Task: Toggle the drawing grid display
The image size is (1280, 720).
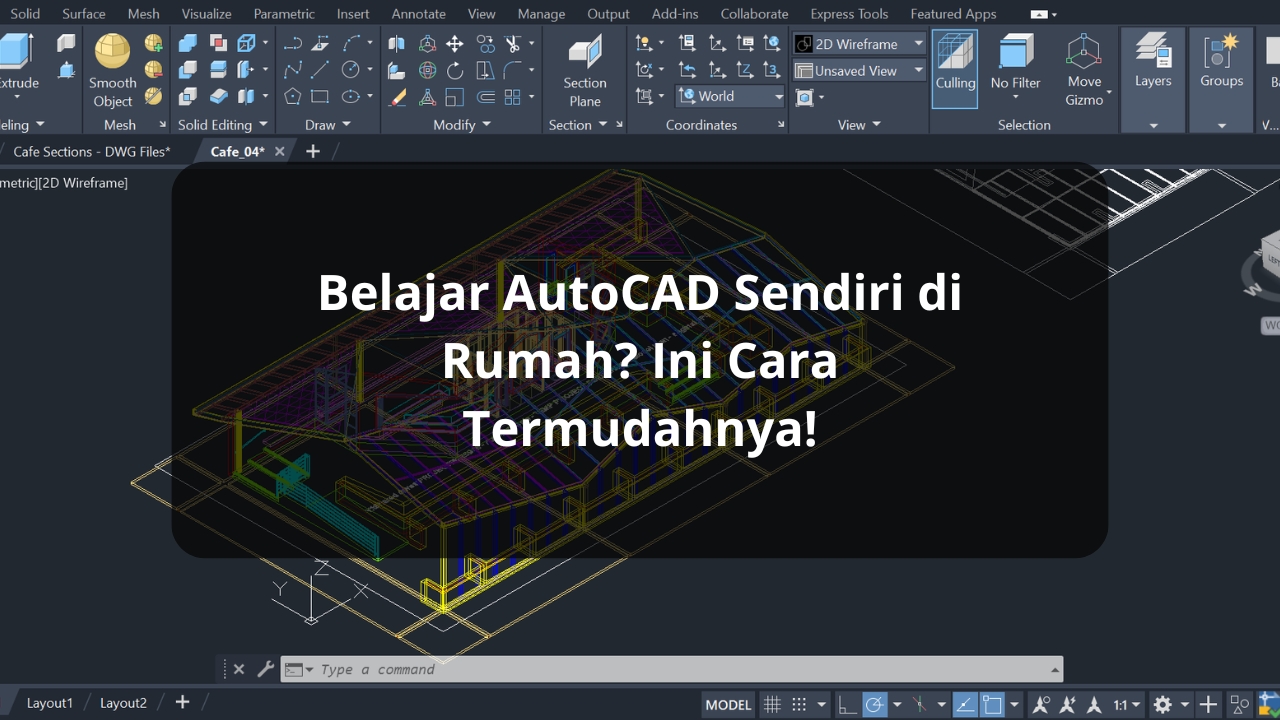Action: click(x=772, y=704)
